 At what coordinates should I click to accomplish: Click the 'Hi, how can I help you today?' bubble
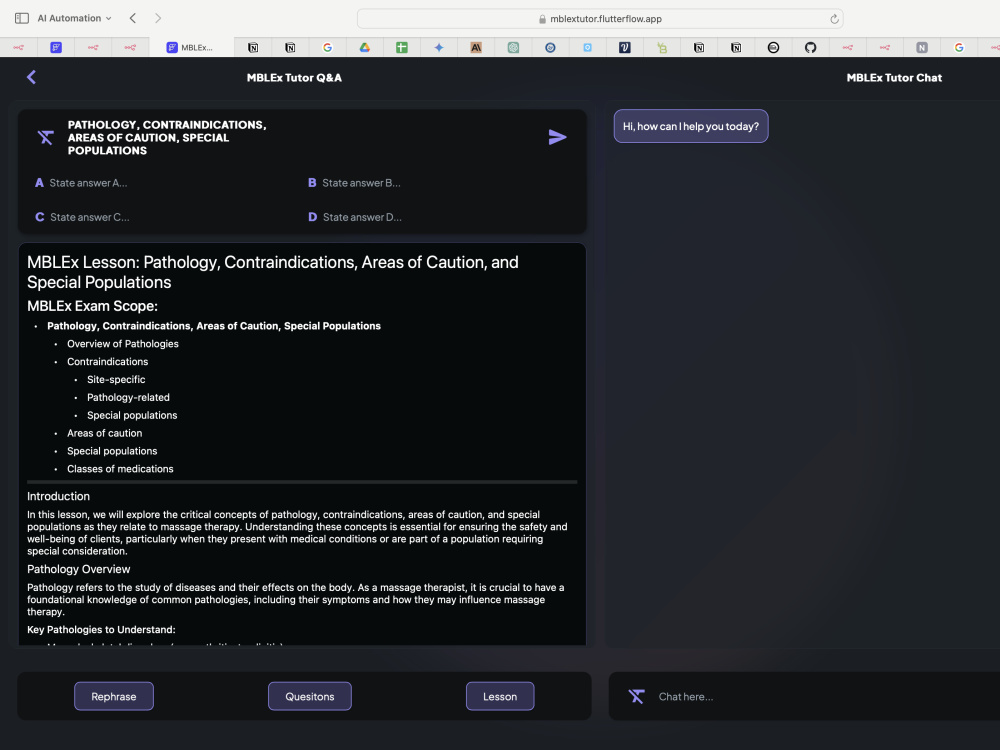(691, 126)
